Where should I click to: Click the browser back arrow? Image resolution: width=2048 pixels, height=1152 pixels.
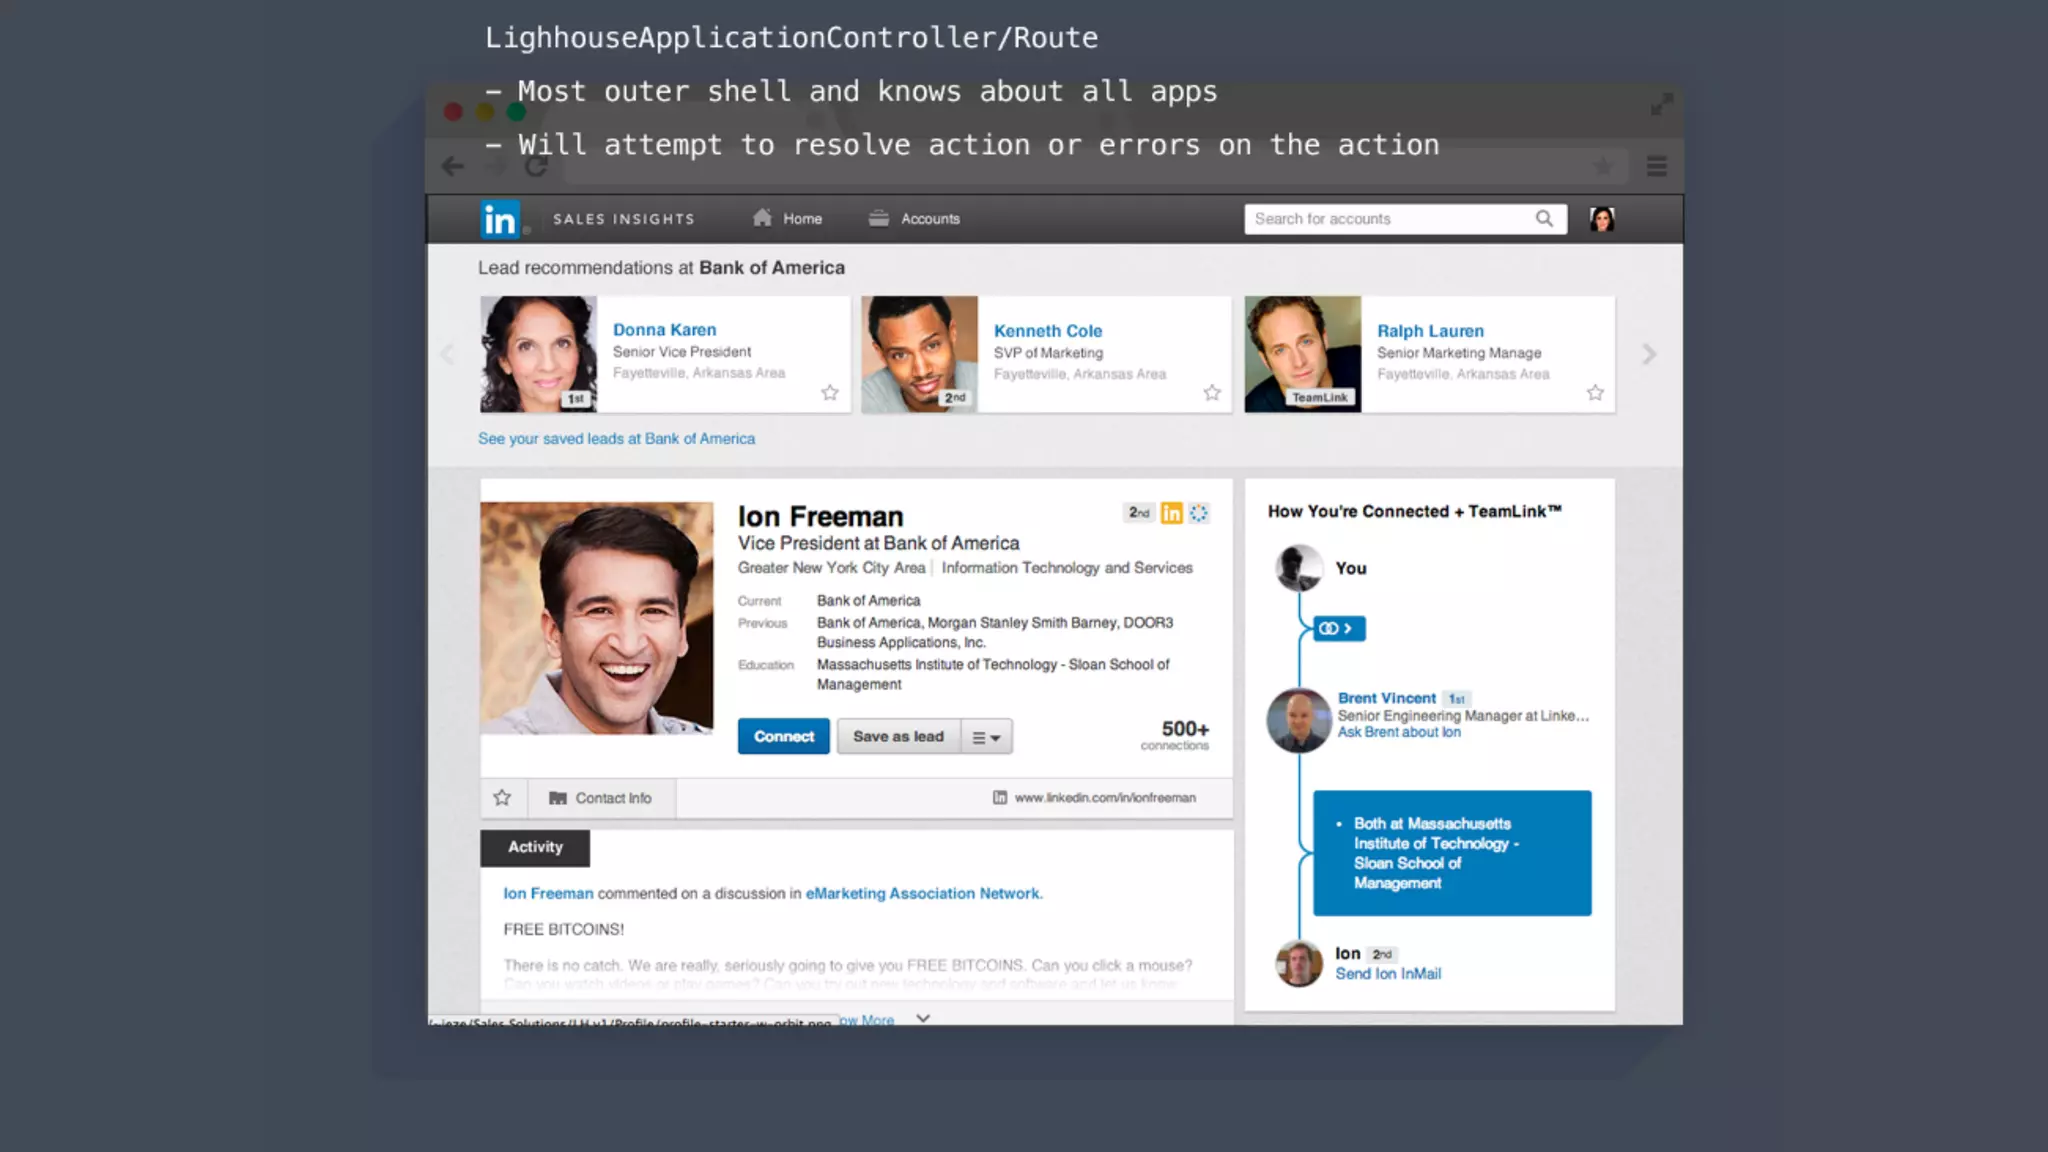tap(453, 166)
